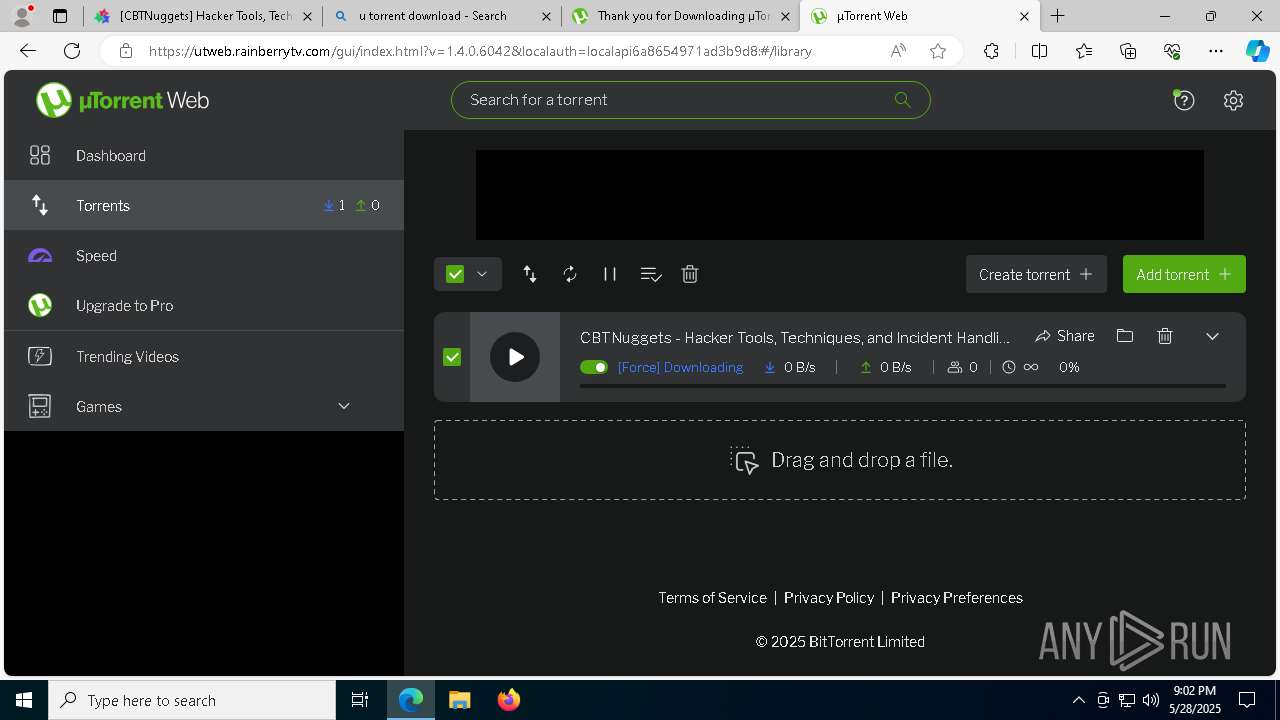Image resolution: width=1280 pixels, height=720 pixels.
Task: Click the CBT Nuggets torrent title
Action: pos(795,337)
